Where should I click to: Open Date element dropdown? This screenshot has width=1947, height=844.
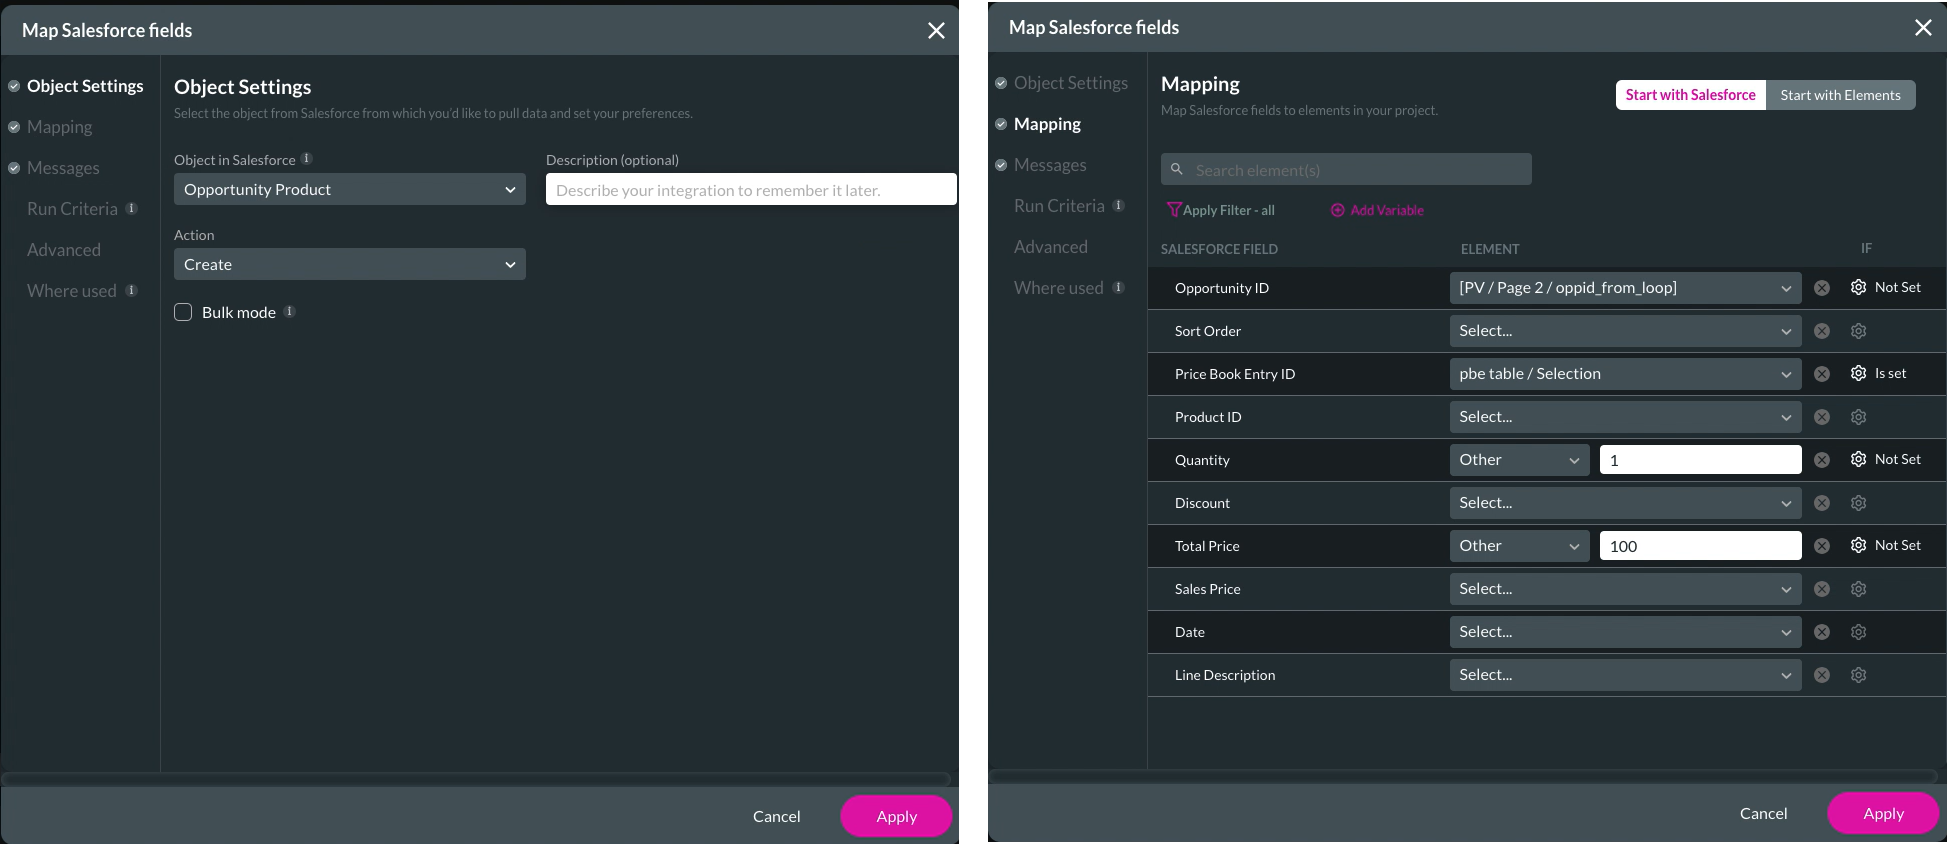[1625, 632]
